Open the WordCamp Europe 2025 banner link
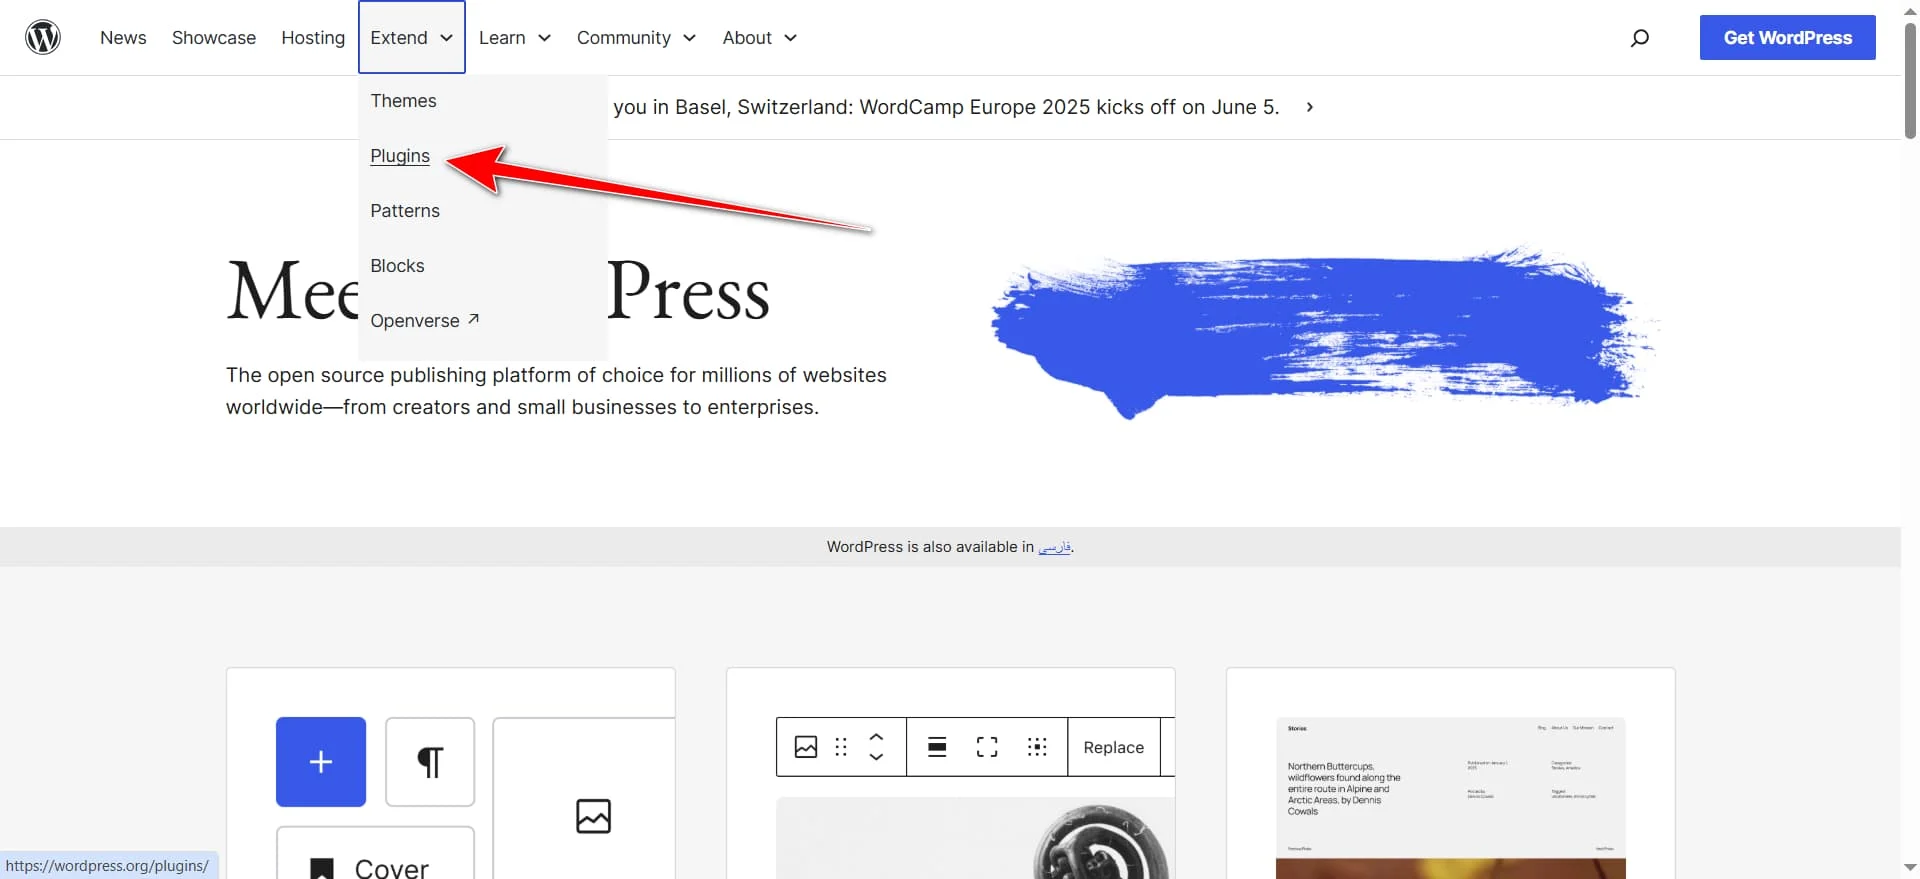1920x879 pixels. (946, 107)
